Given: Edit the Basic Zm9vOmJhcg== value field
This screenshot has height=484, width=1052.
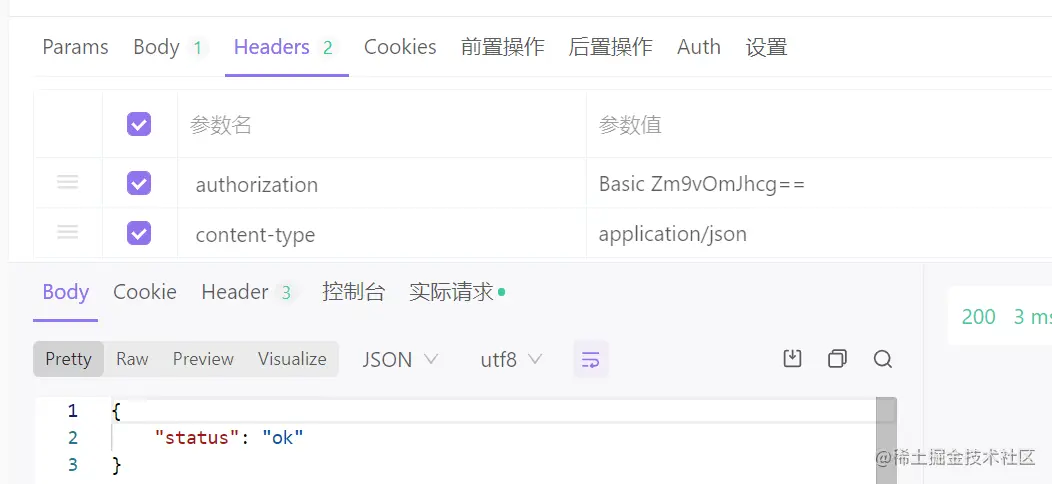Looking at the screenshot, I should click(819, 183).
